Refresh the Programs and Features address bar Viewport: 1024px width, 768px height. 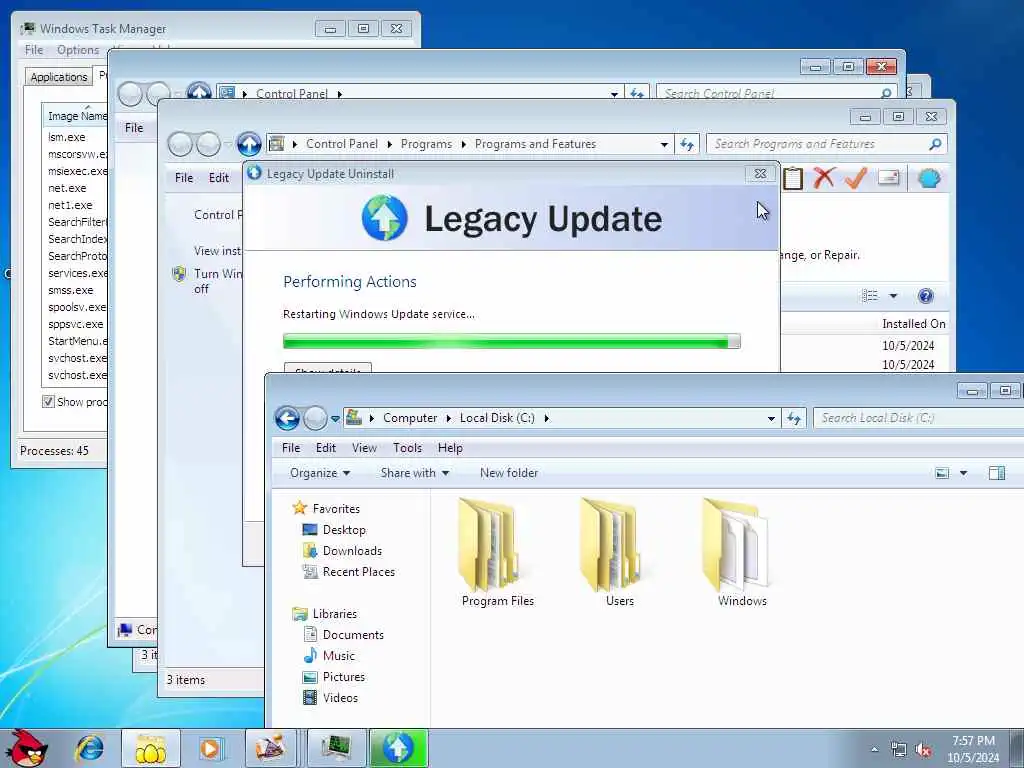686,144
